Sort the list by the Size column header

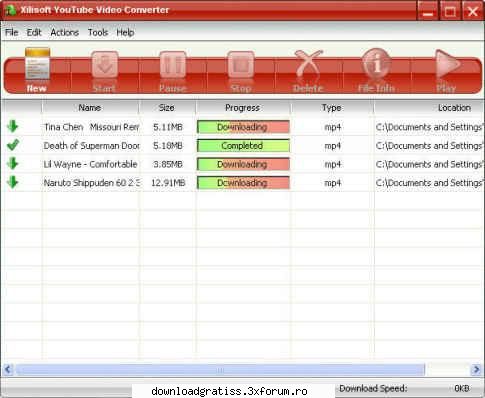167,108
